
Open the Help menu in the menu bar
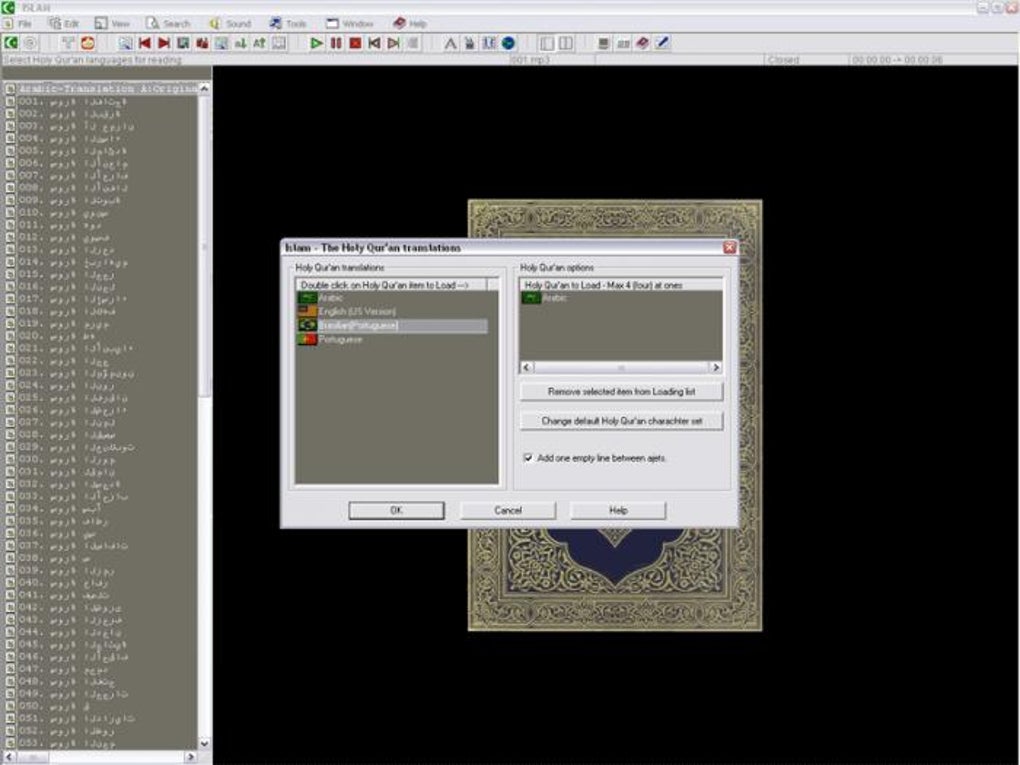(410, 23)
